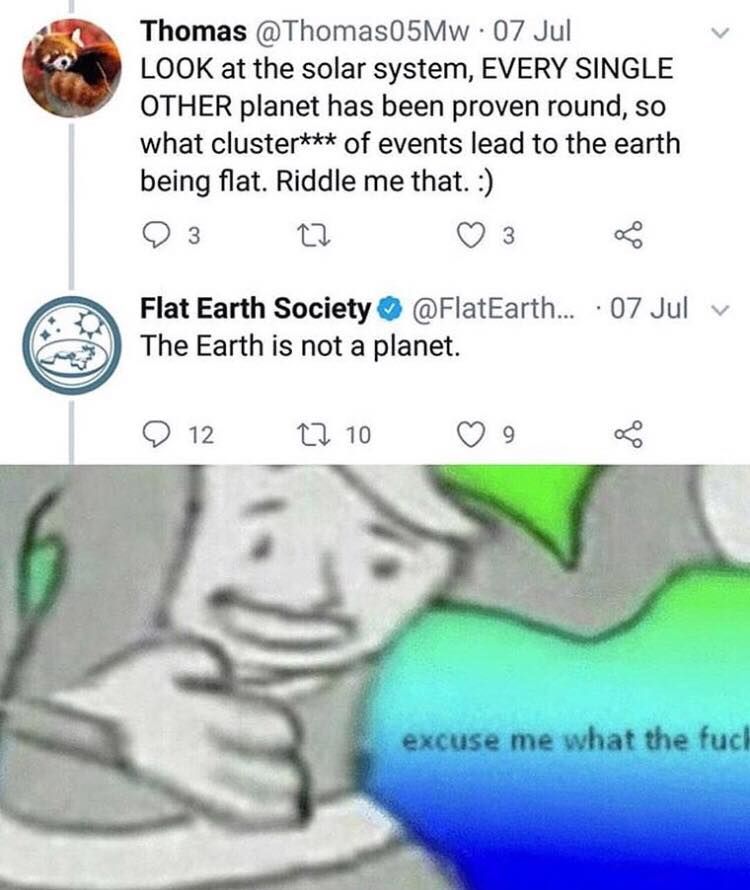Open dropdown chevron on Thomas's tweet
750x890 pixels.
click(719, 33)
